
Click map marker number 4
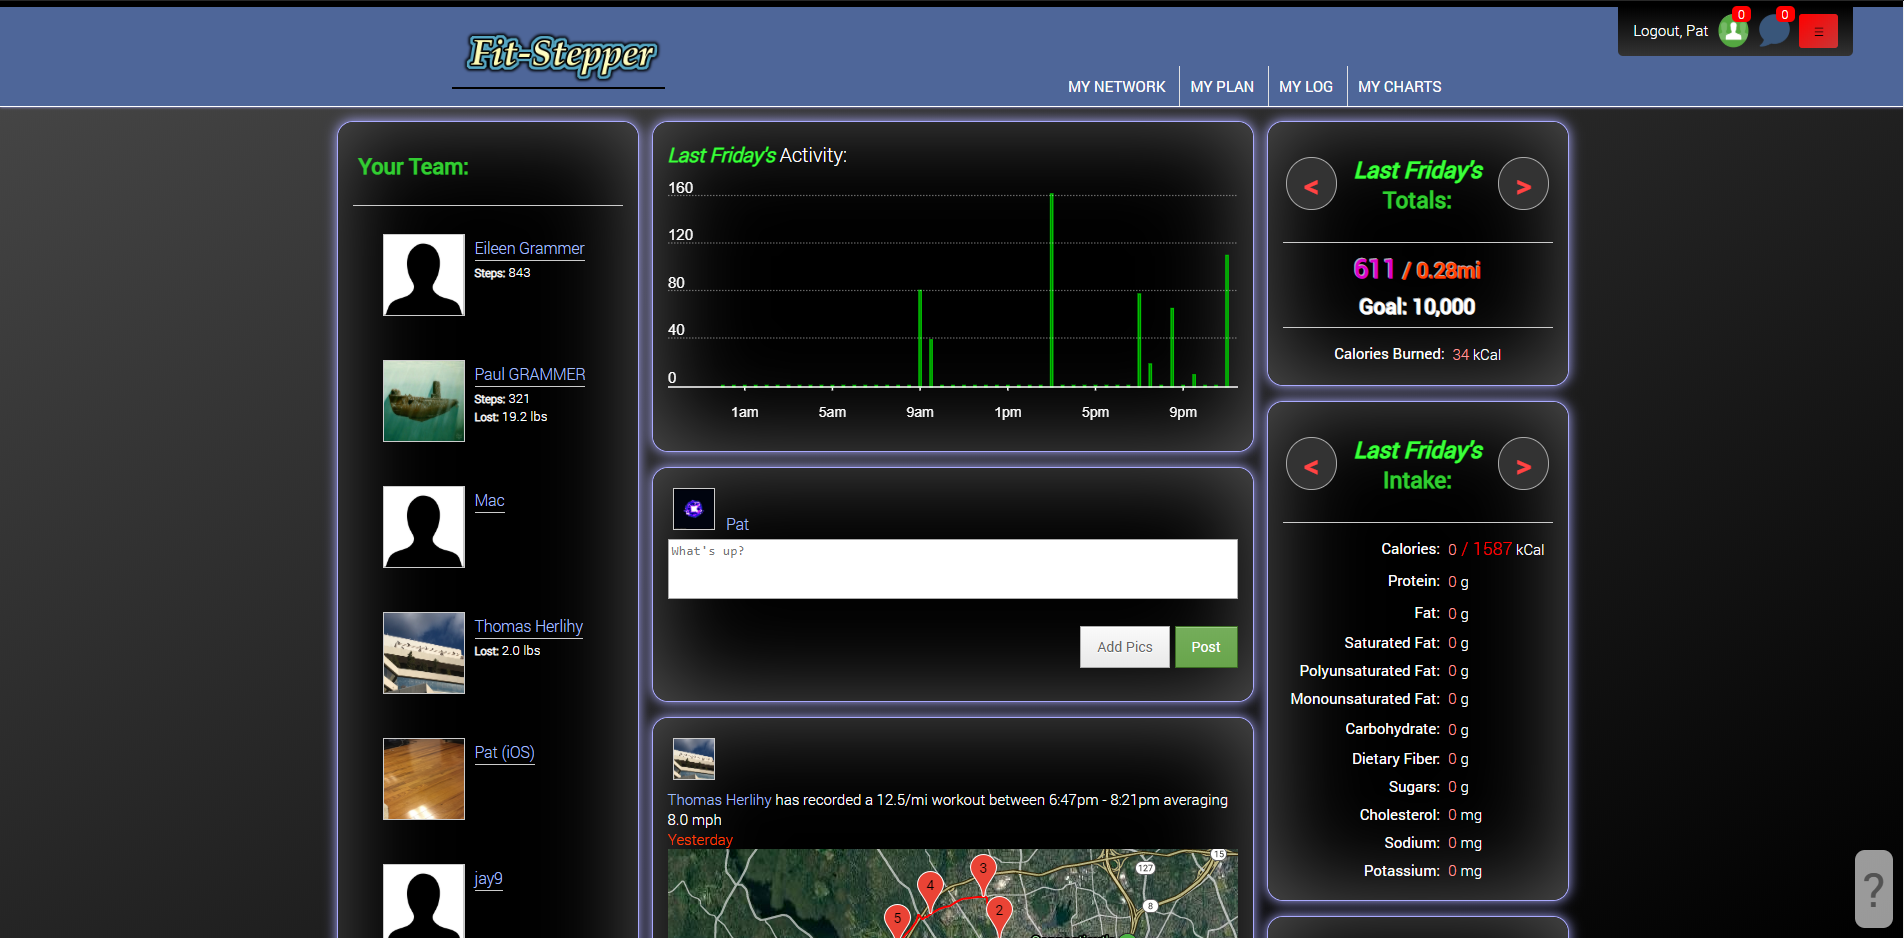click(x=930, y=887)
